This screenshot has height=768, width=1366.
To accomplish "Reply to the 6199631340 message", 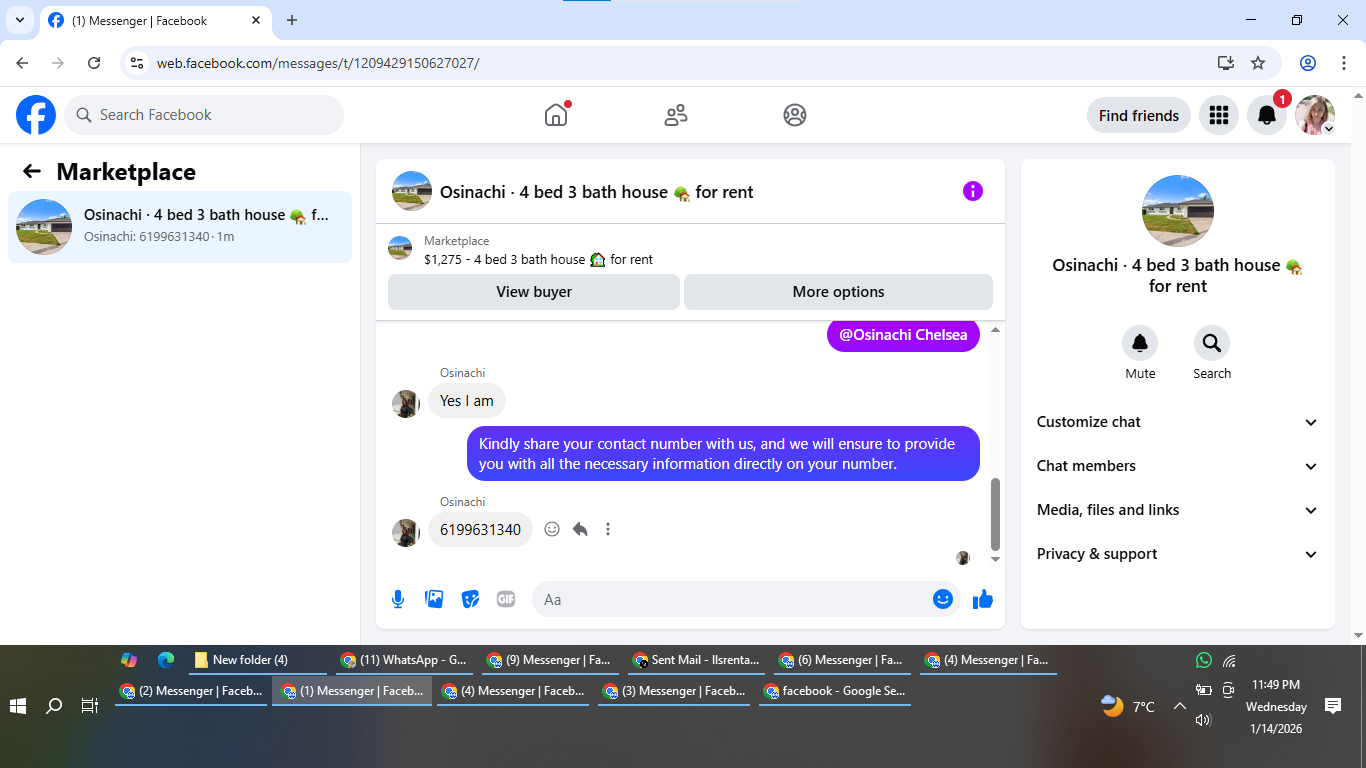I will tap(580, 529).
